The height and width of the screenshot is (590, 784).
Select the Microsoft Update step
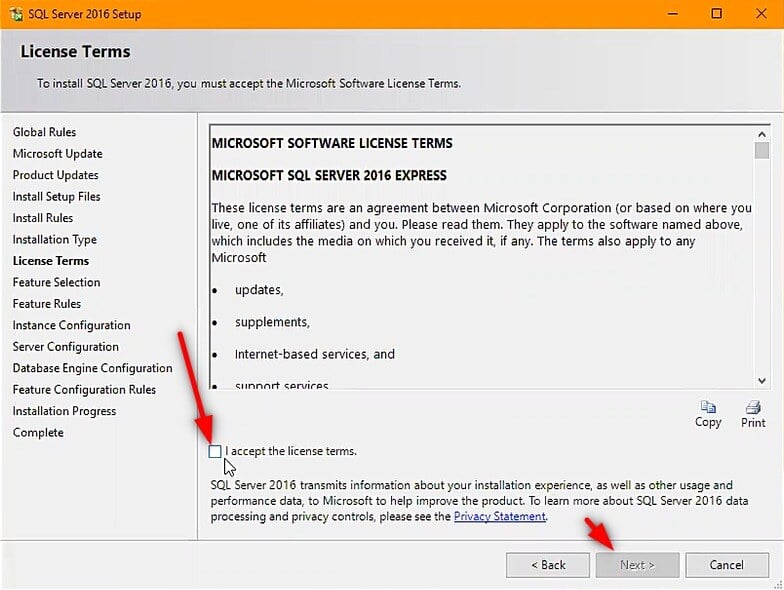[x=58, y=154]
